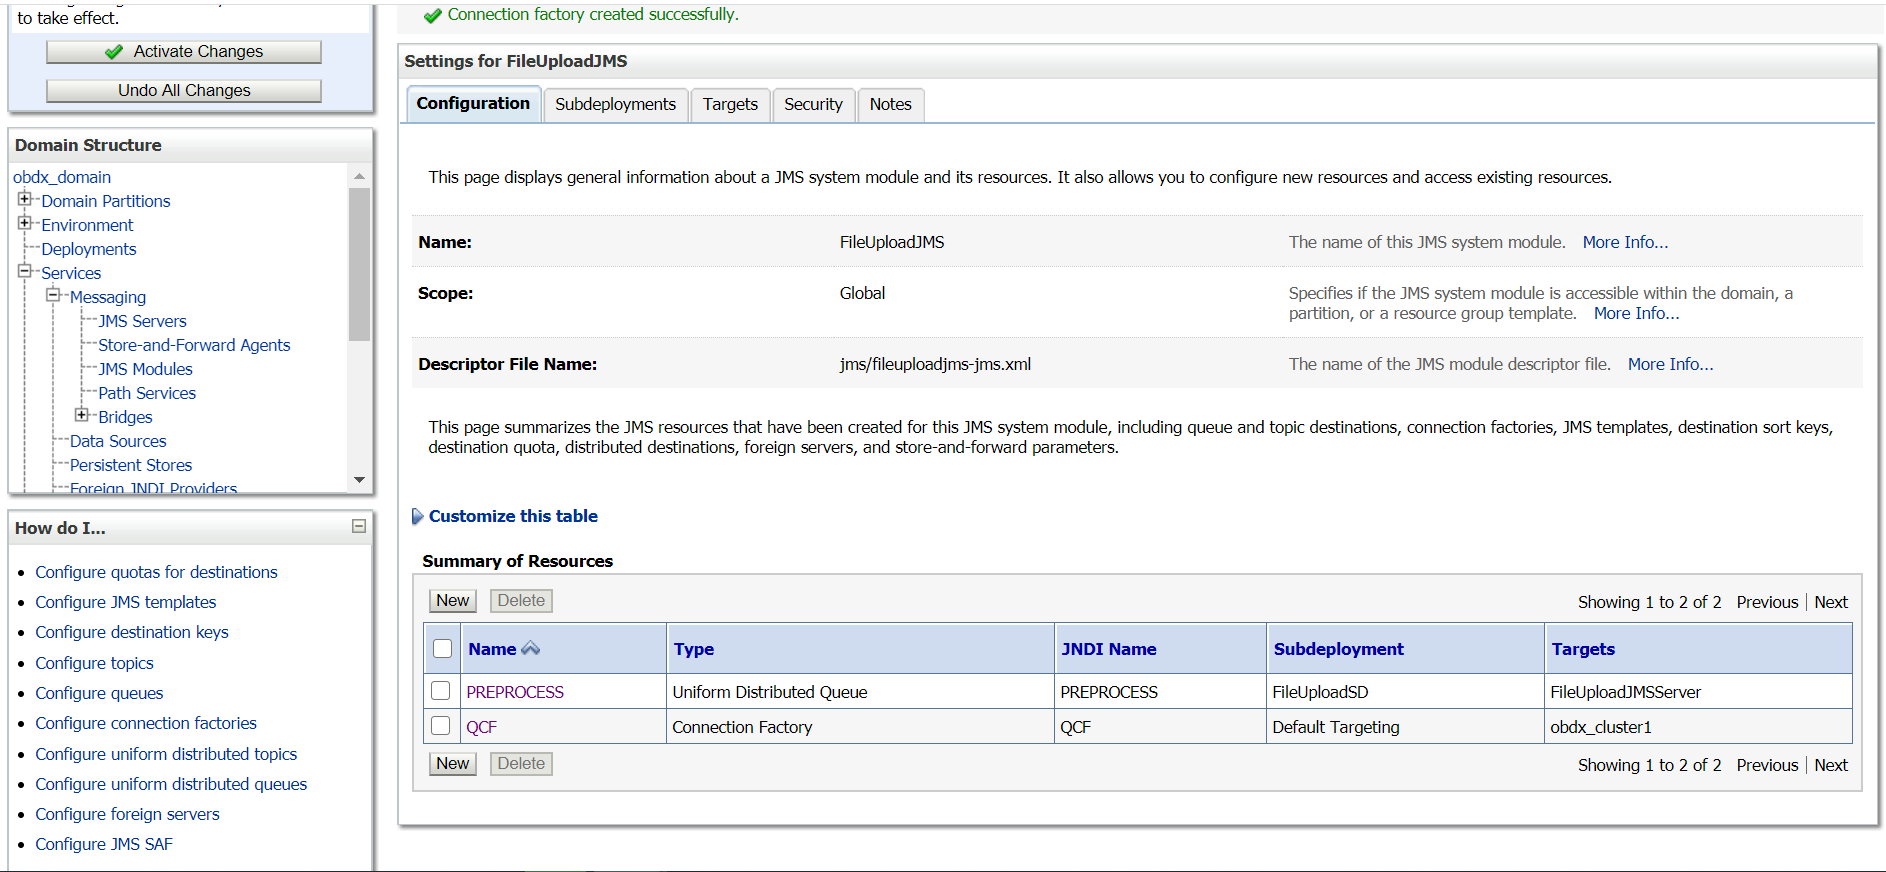Open Configure destination keys help link

(132, 632)
